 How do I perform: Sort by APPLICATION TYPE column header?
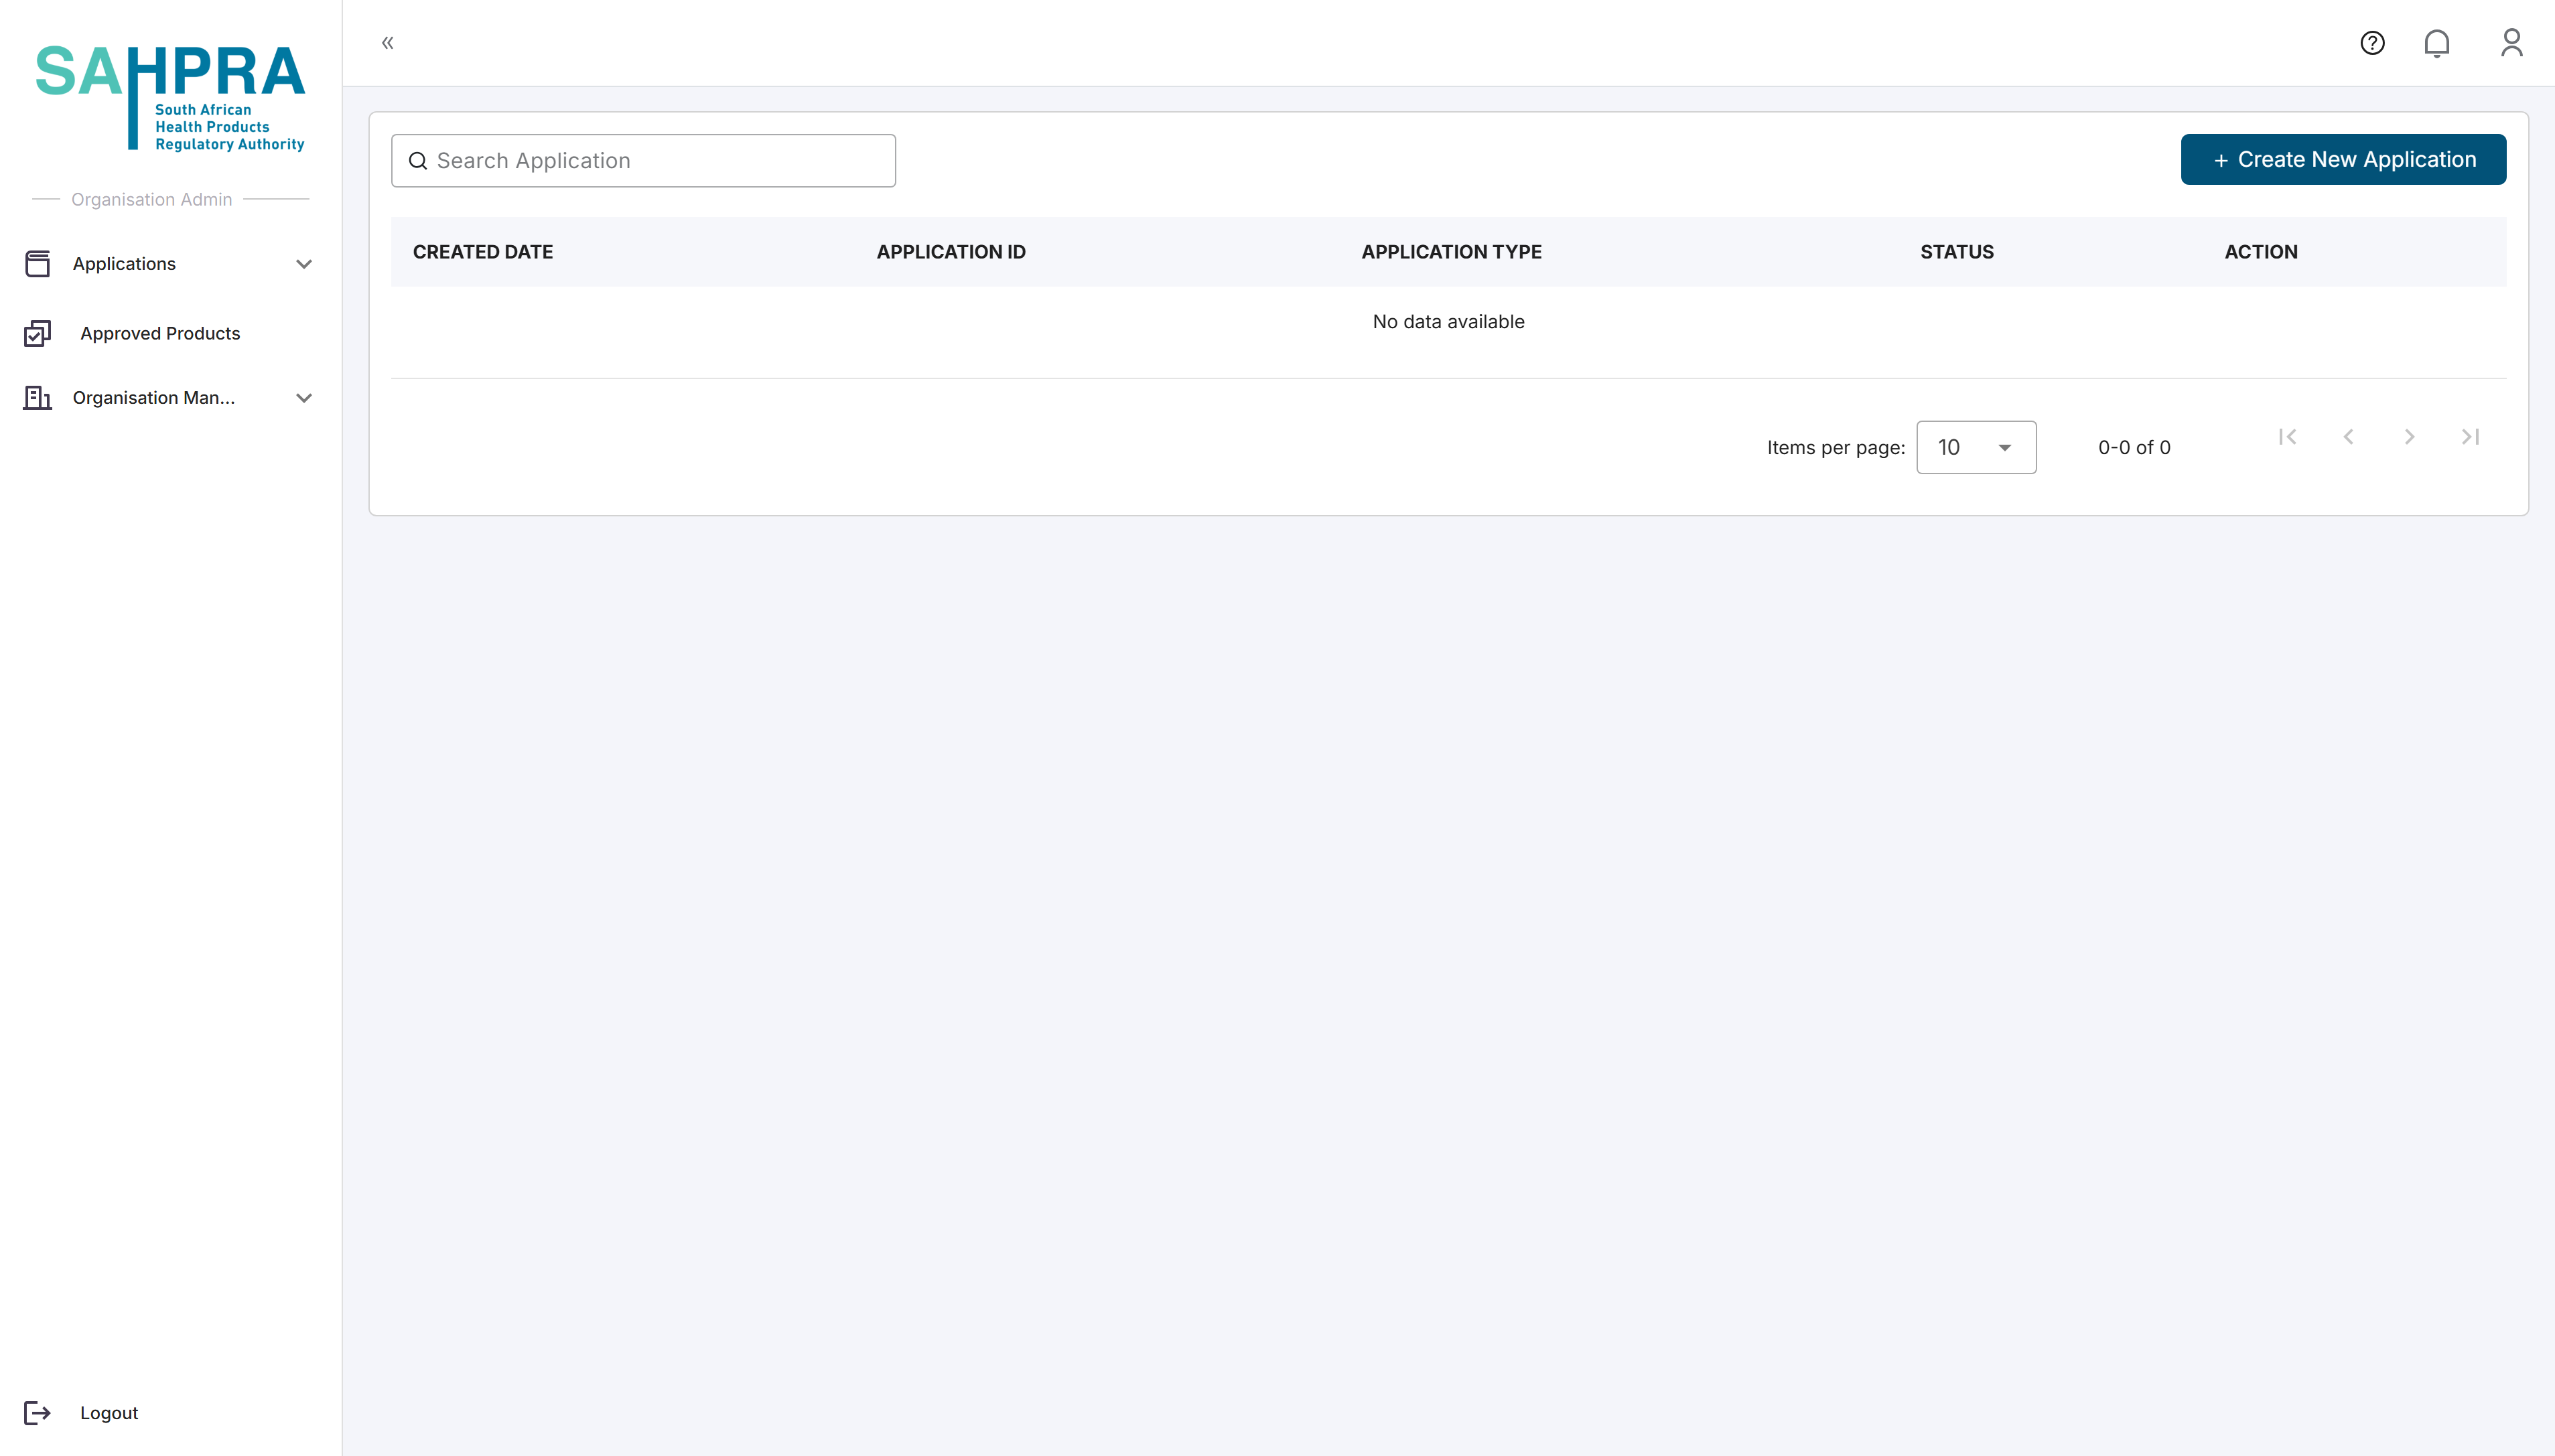pos(1451,252)
